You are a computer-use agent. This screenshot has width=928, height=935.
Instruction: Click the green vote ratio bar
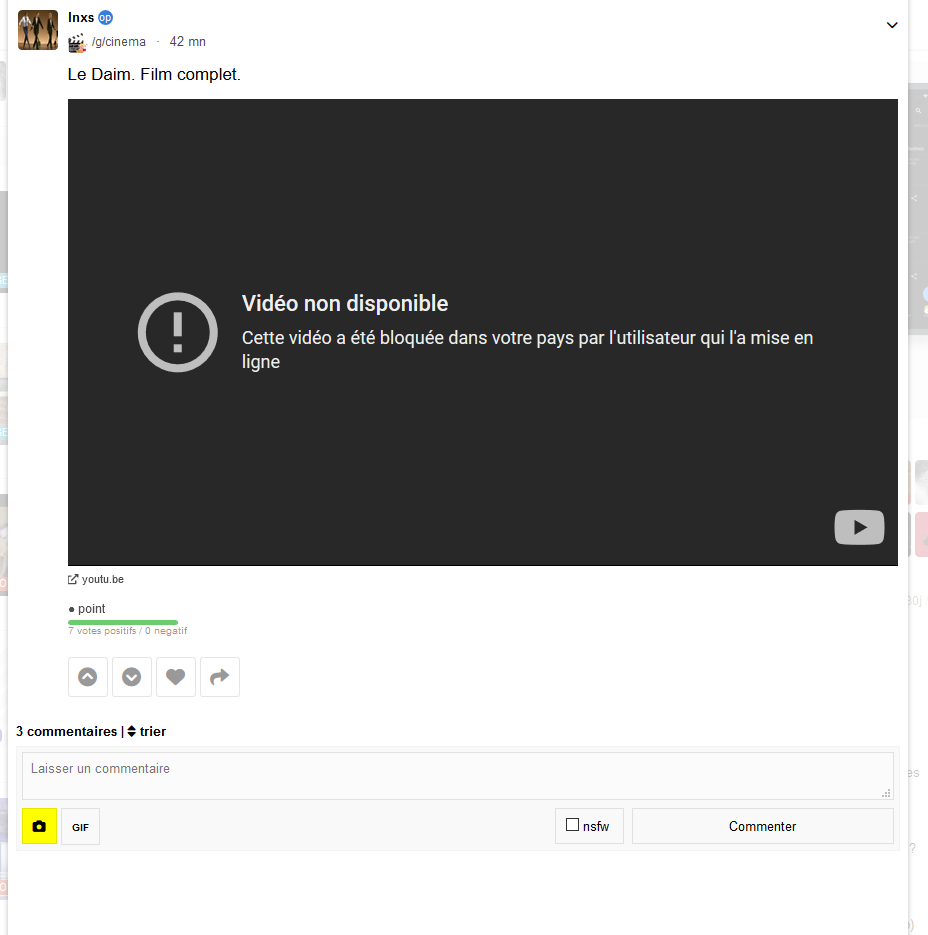pyautogui.click(x=123, y=622)
